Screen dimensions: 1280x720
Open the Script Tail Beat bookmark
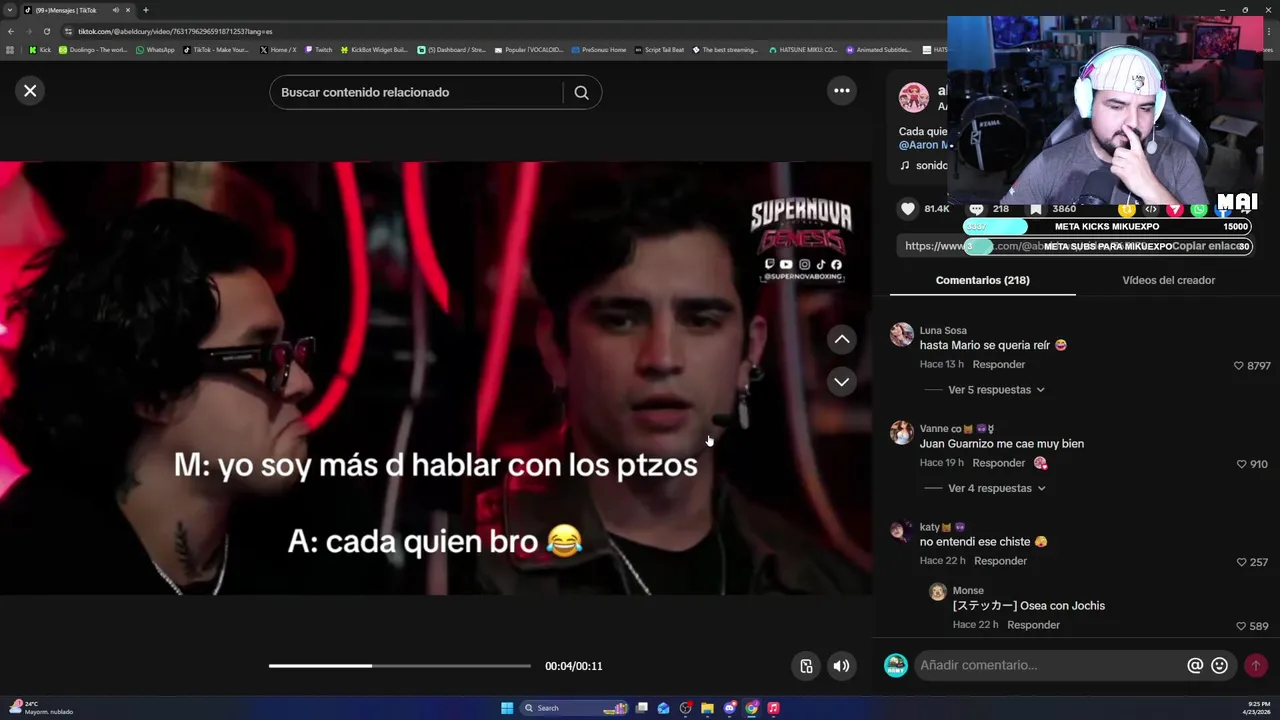click(x=660, y=49)
